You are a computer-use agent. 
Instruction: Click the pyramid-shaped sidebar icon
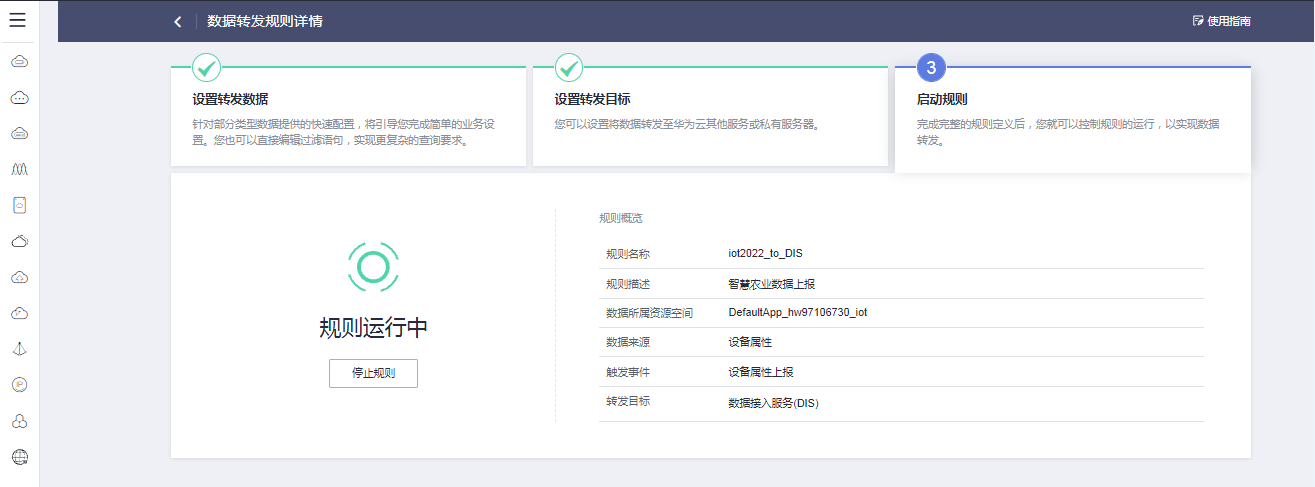(19, 349)
